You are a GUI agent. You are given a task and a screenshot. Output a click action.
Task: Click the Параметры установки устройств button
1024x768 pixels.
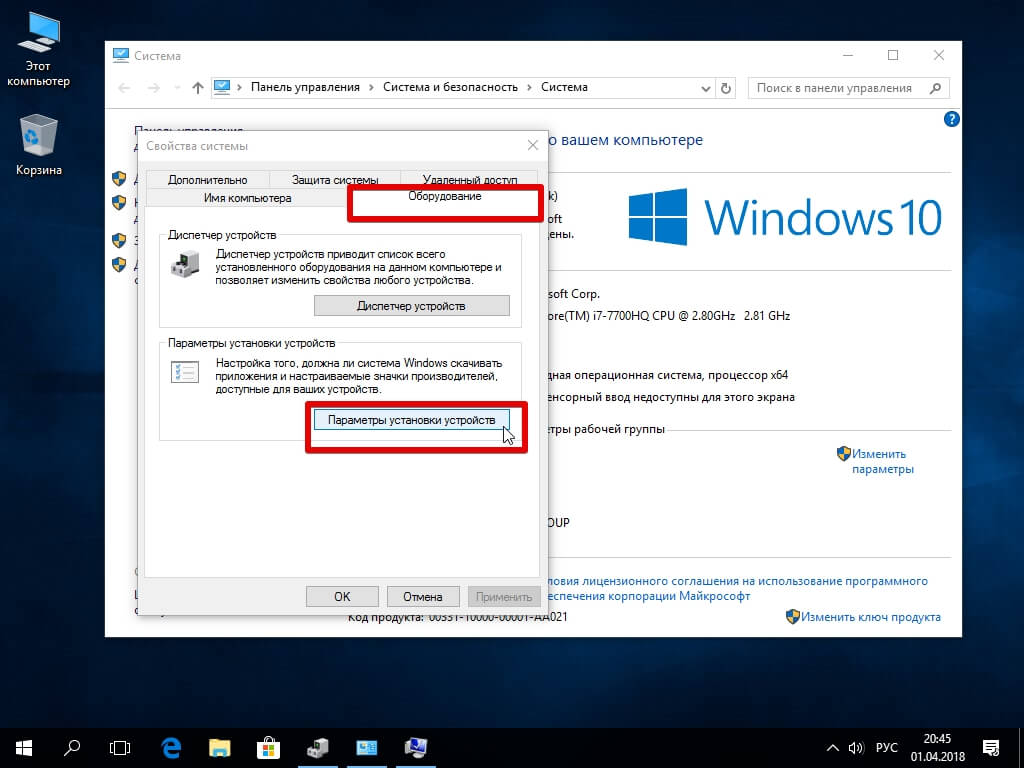coord(411,420)
